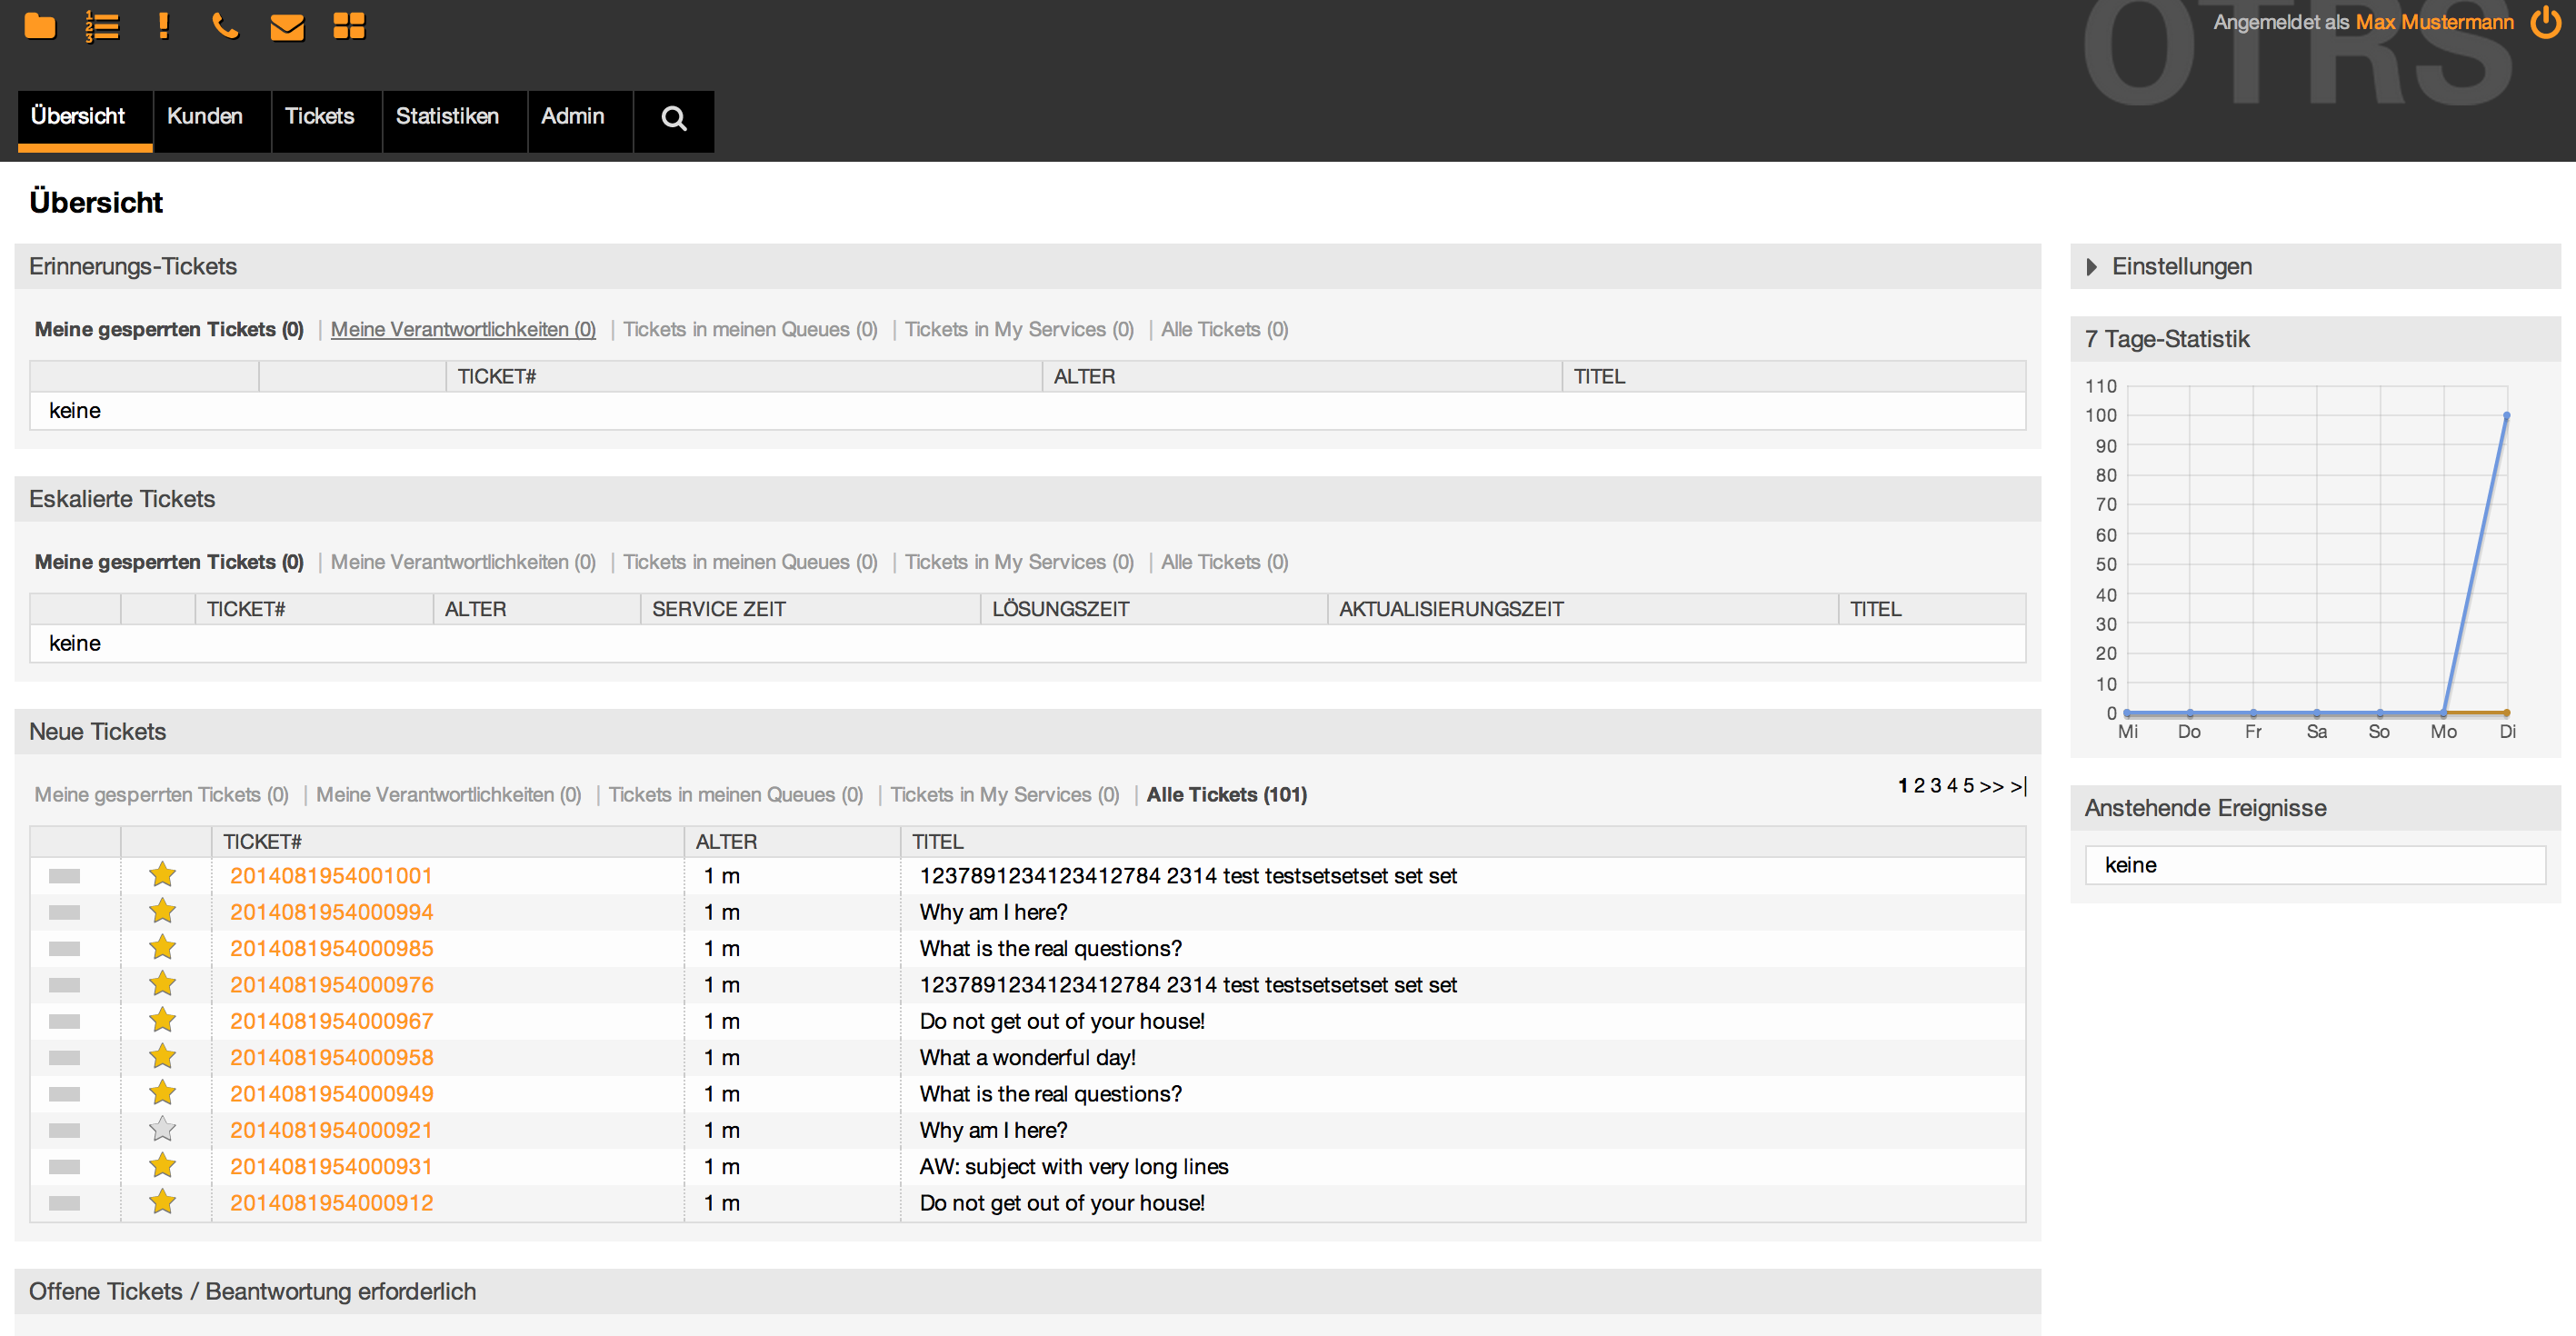Open the numbered list queue view icon
2576x1336 pixels.
[x=102, y=26]
